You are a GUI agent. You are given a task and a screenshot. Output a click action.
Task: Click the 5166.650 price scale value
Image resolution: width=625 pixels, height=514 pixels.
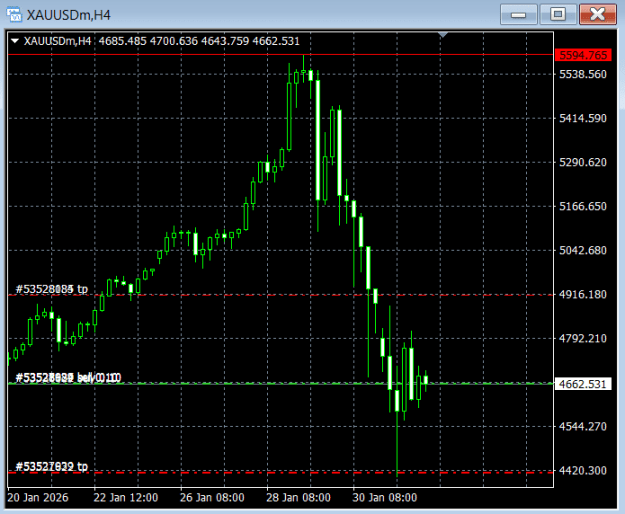click(583, 206)
